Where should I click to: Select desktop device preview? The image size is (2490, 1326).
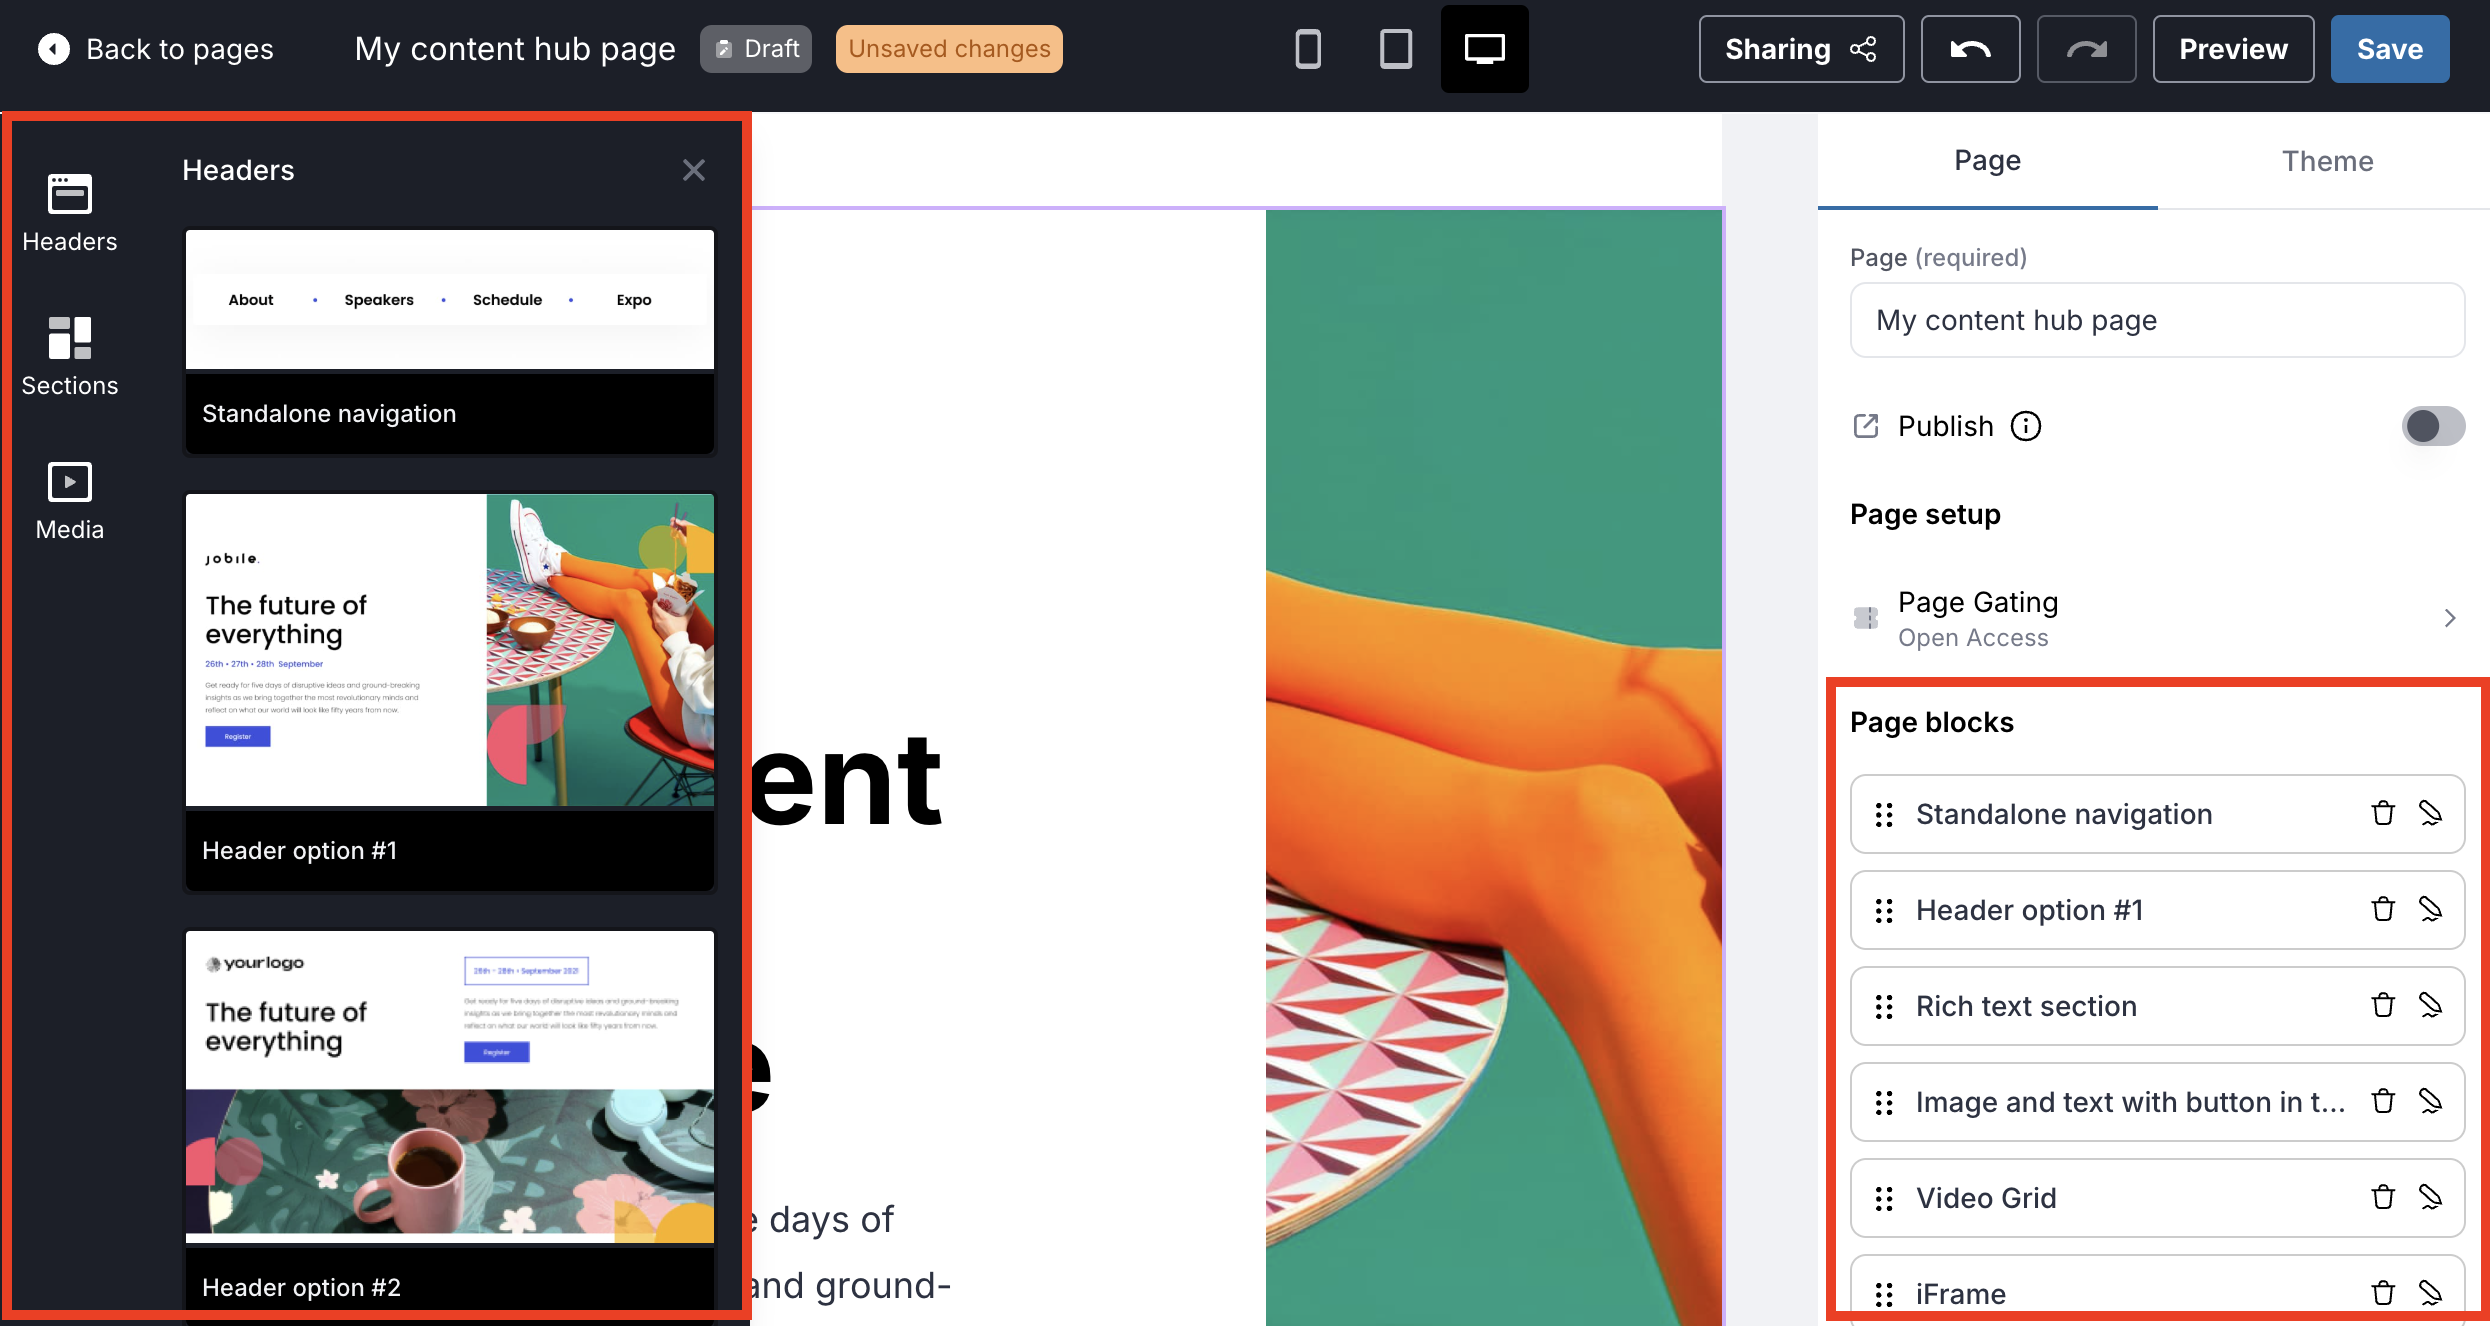(x=1484, y=49)
